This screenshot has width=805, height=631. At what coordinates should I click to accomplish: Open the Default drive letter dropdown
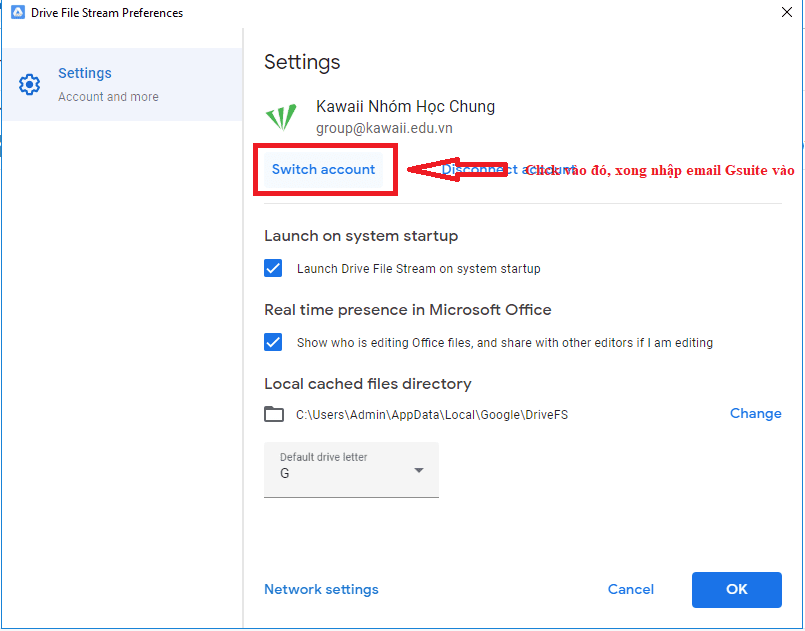[351, 469]
